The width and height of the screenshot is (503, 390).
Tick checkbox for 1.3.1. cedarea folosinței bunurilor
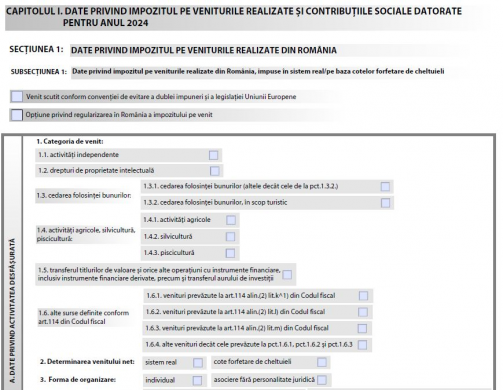click(385, 186)
